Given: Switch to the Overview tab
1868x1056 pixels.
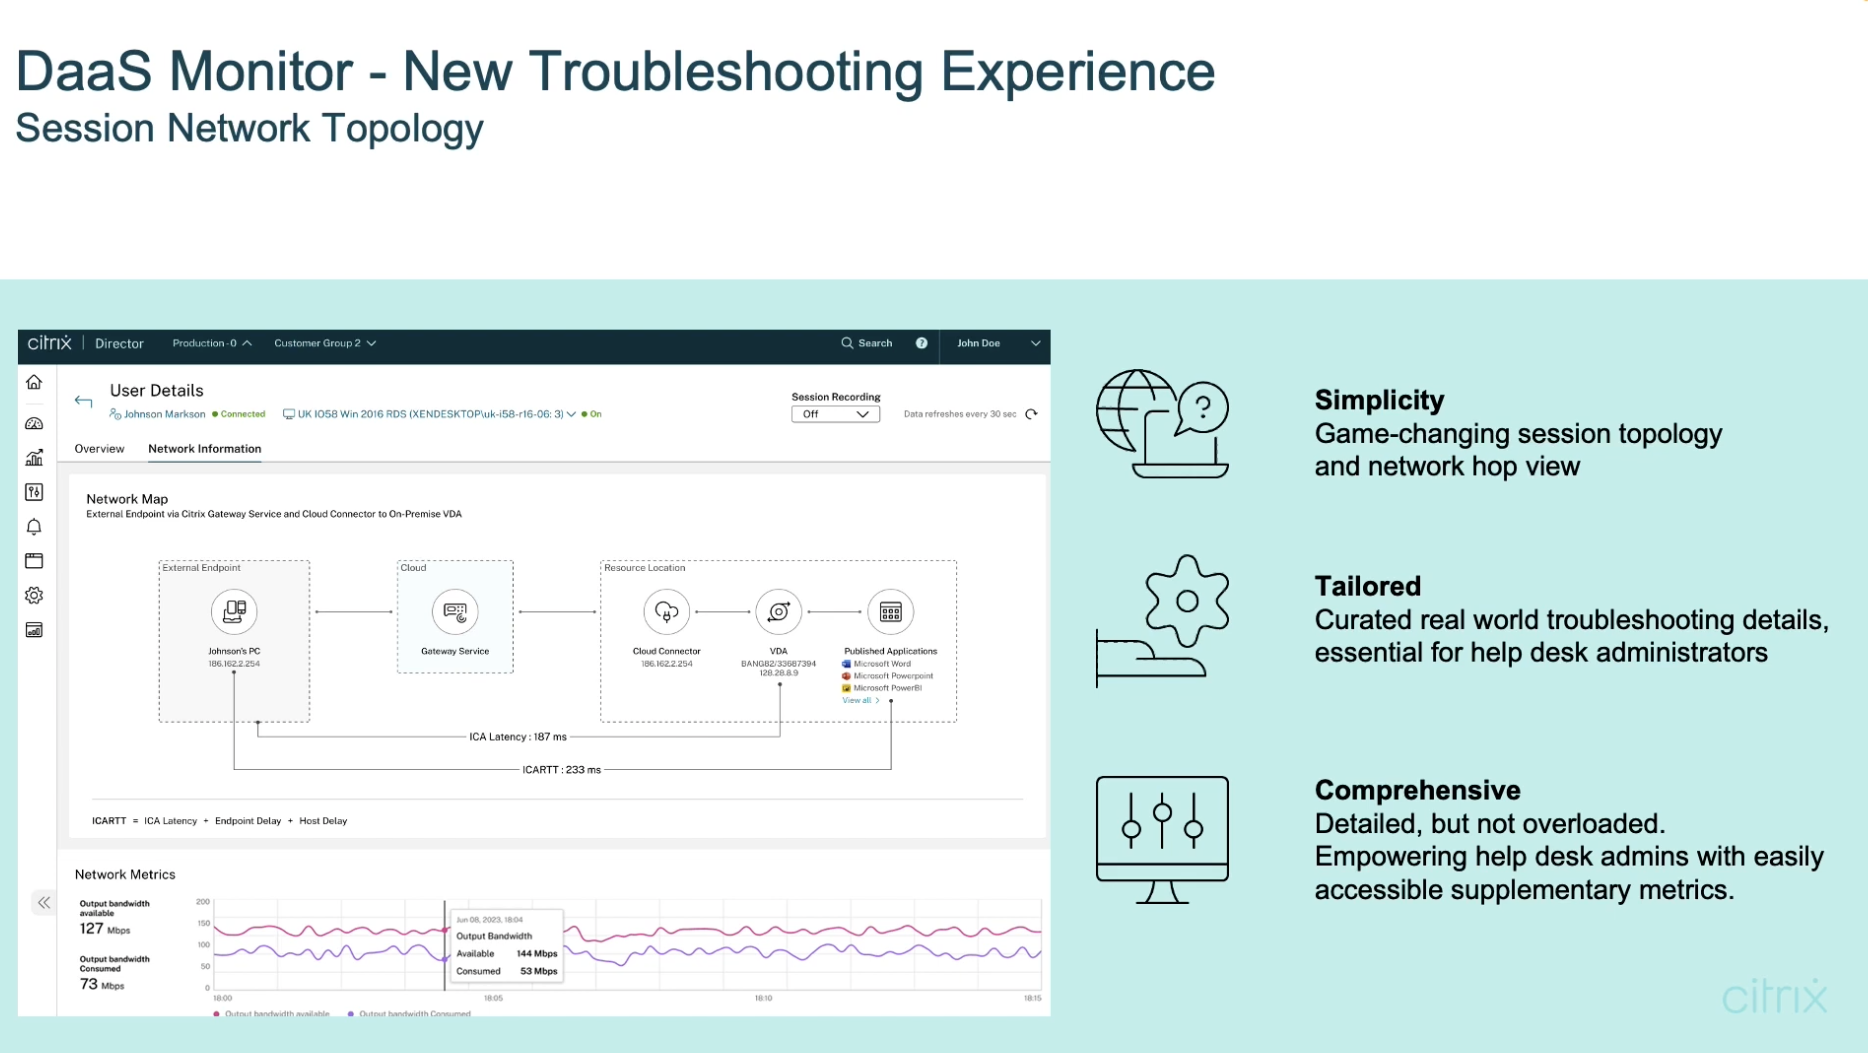Looking at the screenshot, I should tap(99, 449).
